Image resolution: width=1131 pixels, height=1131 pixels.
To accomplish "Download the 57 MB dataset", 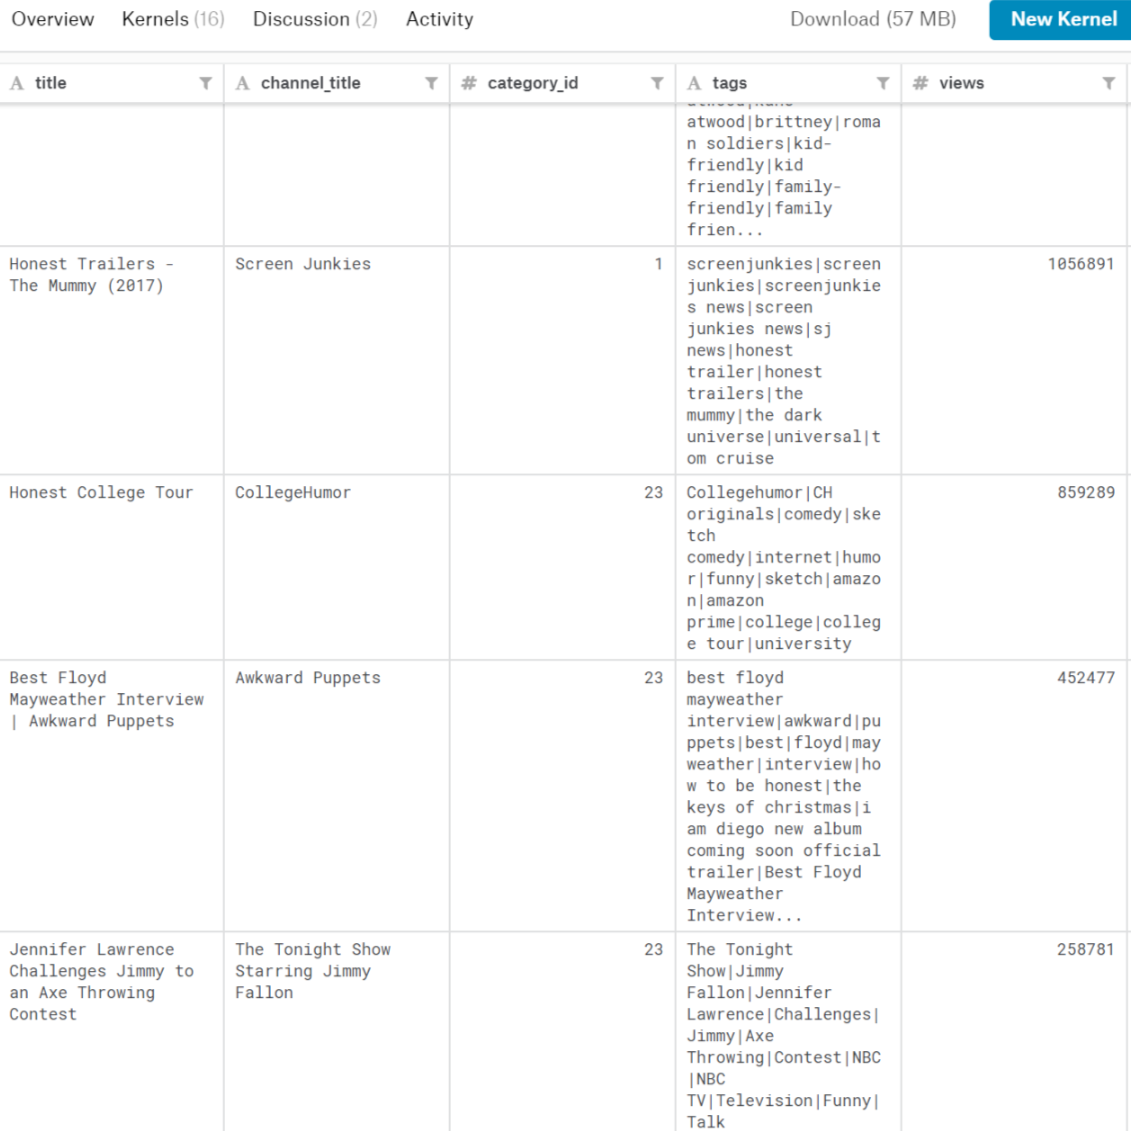I will click(x=873, y=19).
